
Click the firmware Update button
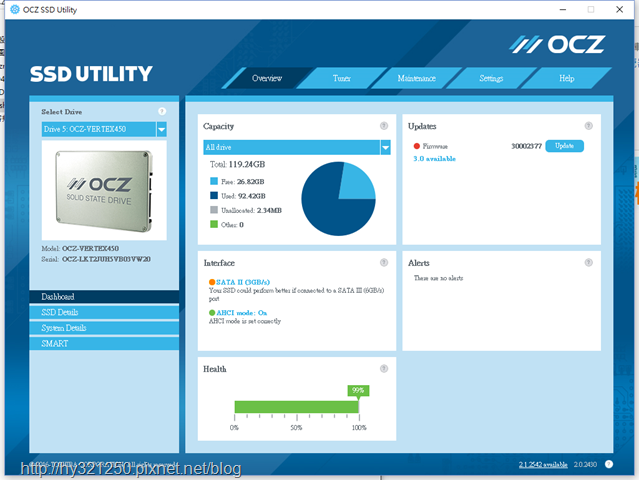point(564,146)
